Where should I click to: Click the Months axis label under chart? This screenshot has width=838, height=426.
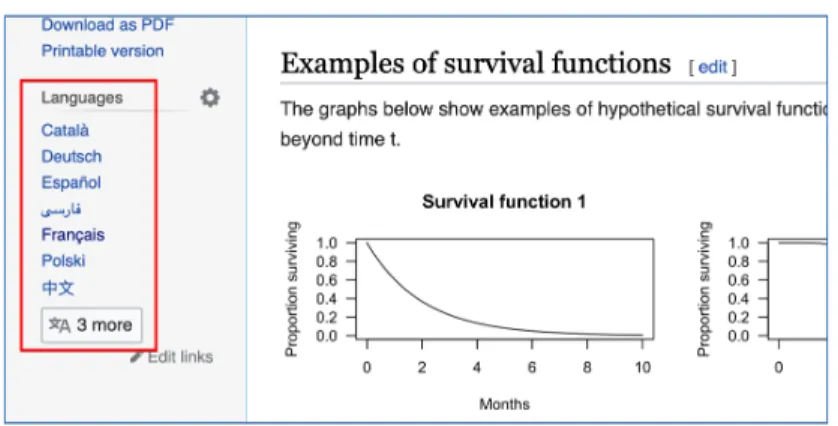coord(504,404)
